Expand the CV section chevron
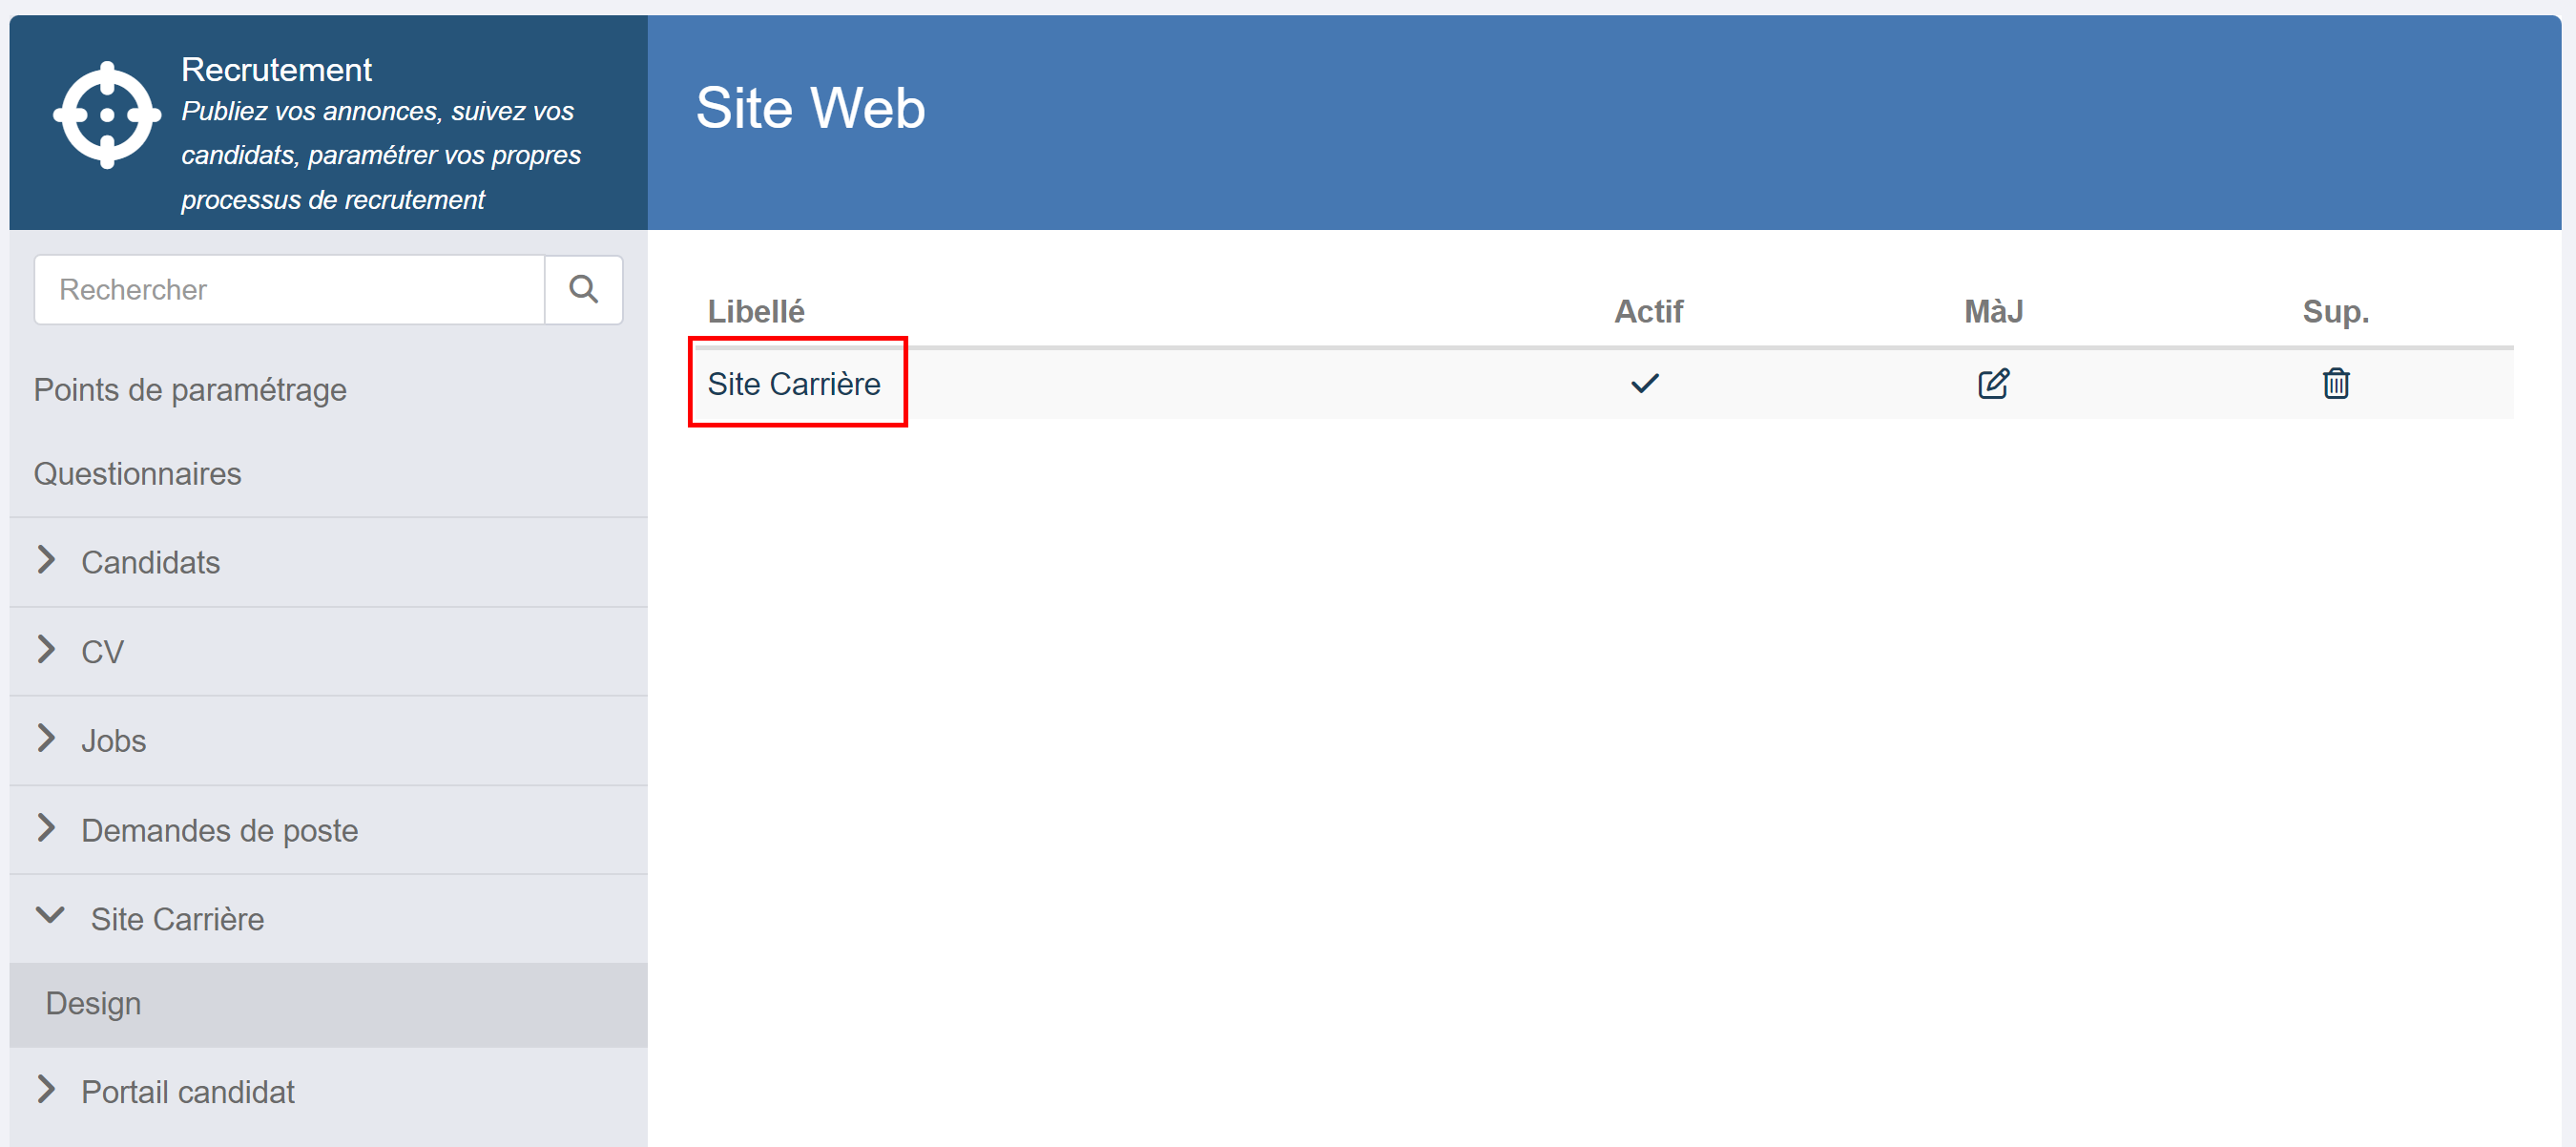The image size is (2576, 1147). [x=46, y=650]
